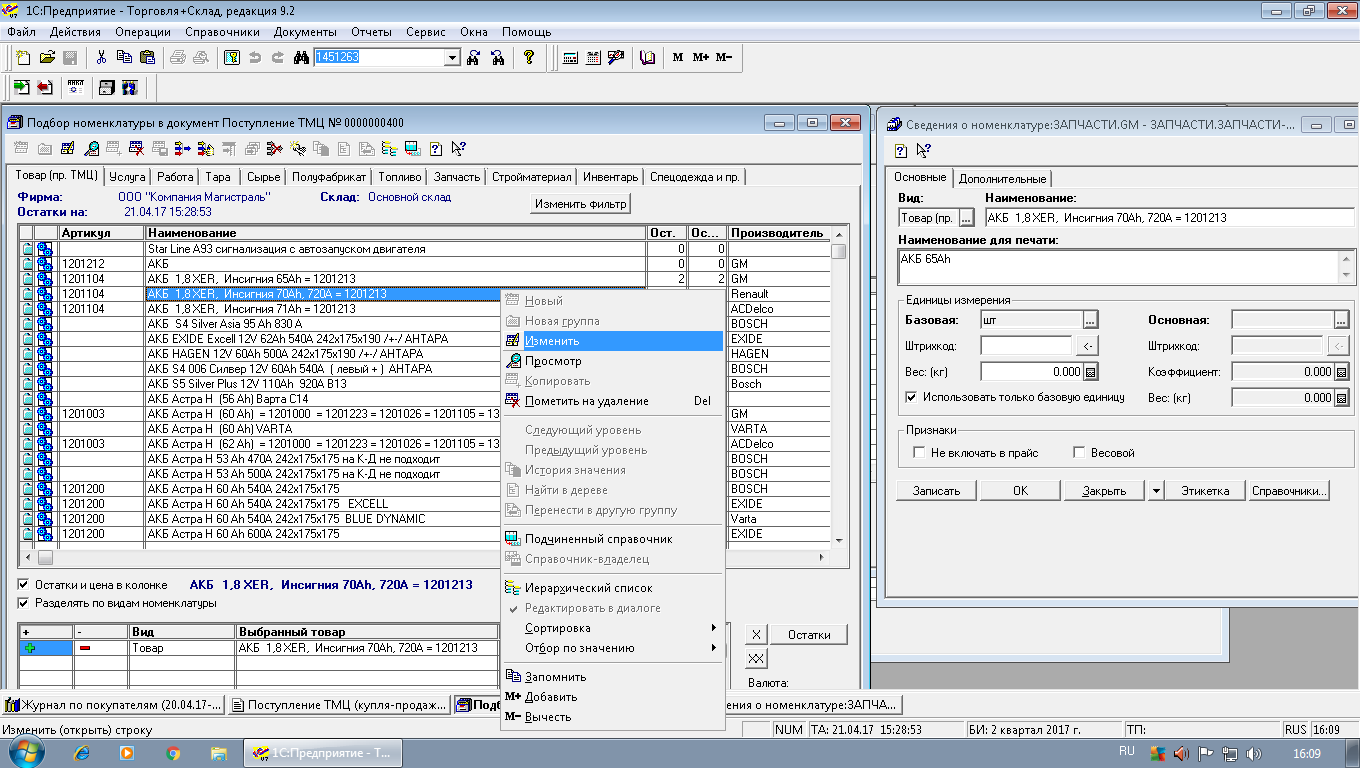Click the scissors cut icon in toolbar
Viewport: 1360px width, 772px height.
pos(101,57)
